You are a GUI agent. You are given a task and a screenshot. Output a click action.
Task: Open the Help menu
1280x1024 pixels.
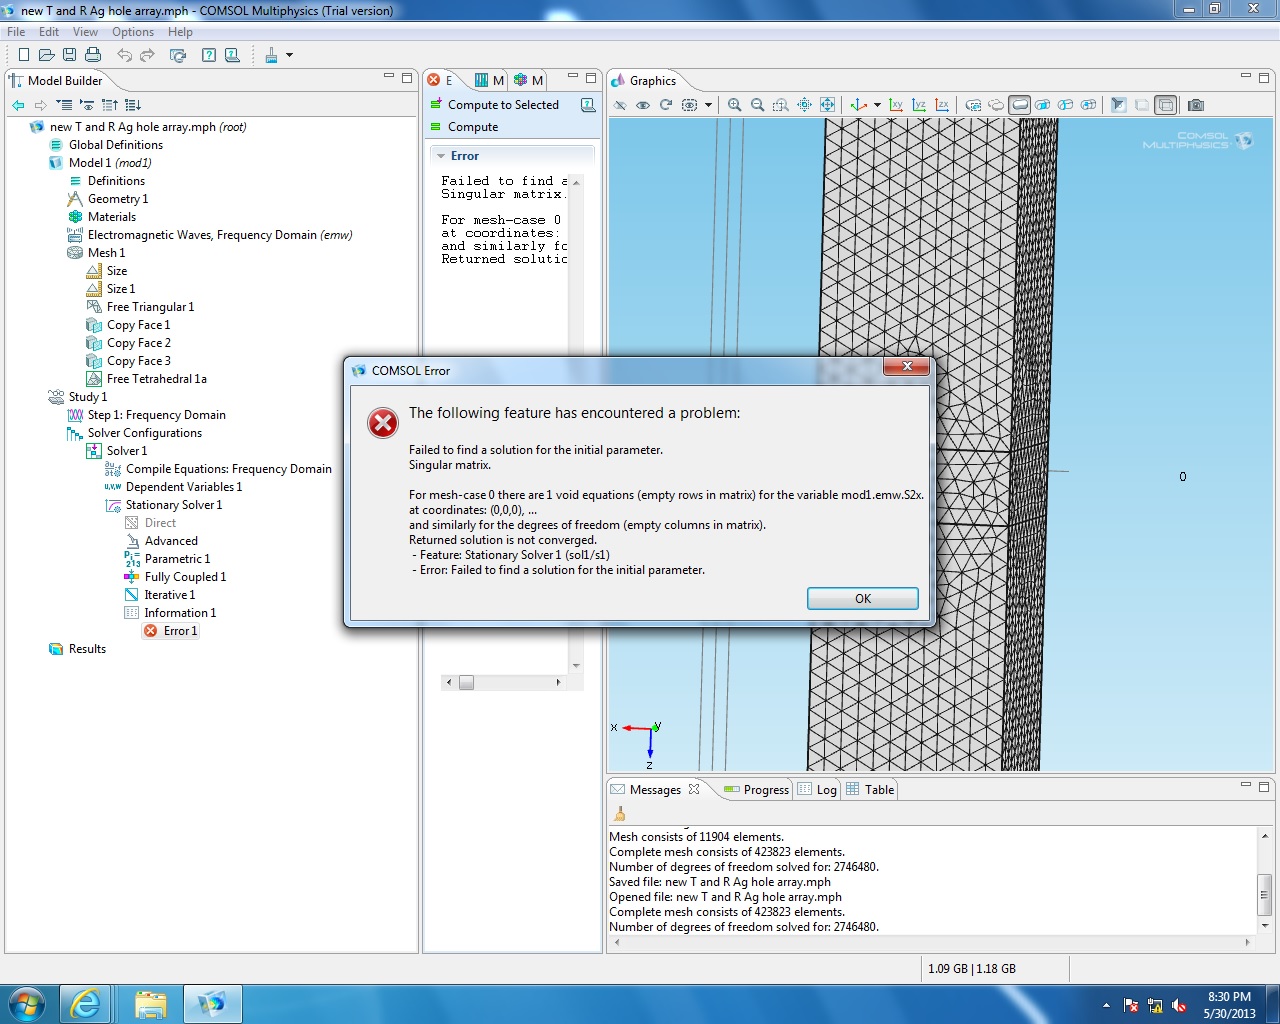click(180, 32)
